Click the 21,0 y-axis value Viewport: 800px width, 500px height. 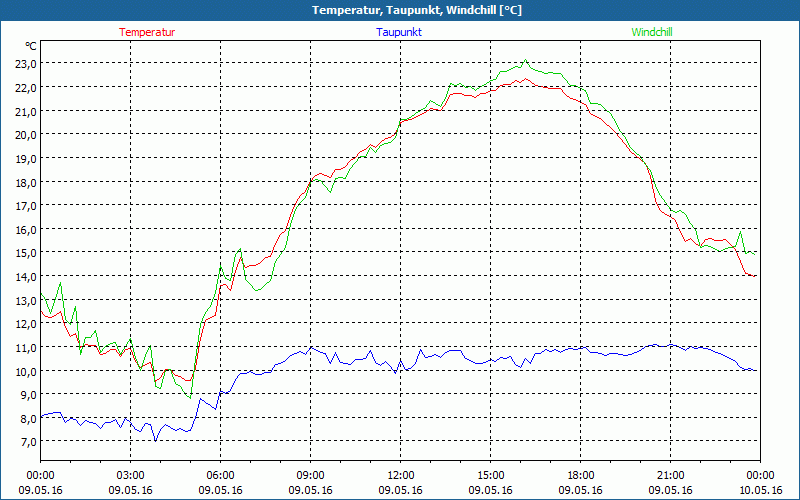click(26, 111)
